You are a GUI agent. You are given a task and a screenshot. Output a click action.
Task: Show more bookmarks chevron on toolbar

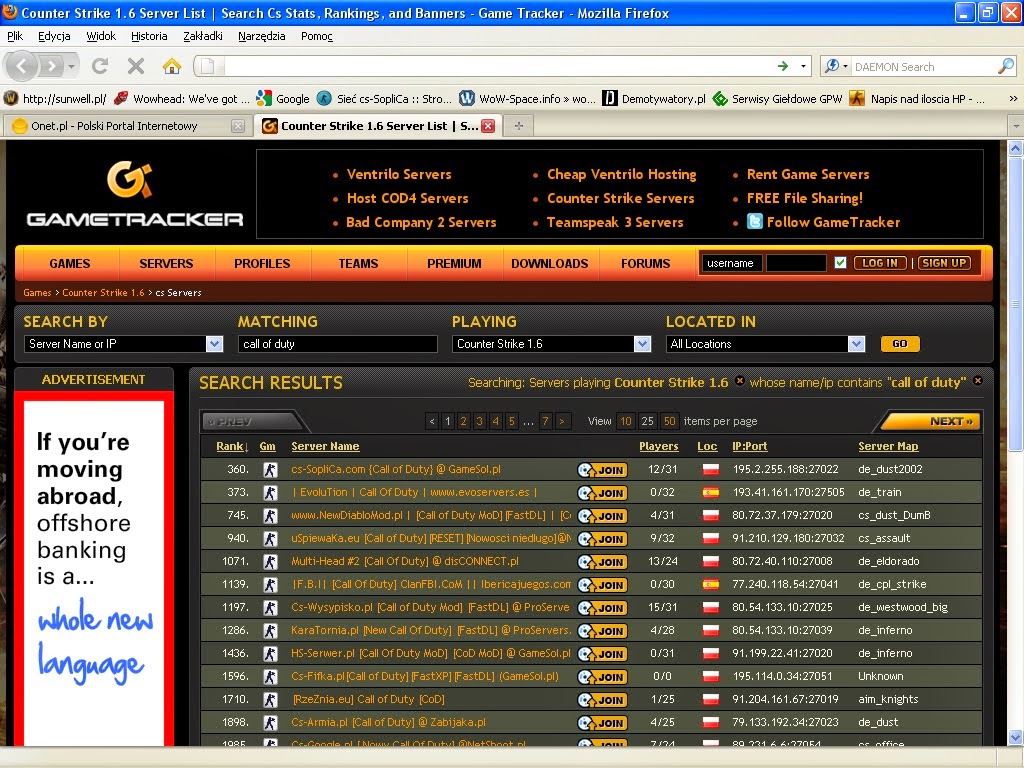1013,99
